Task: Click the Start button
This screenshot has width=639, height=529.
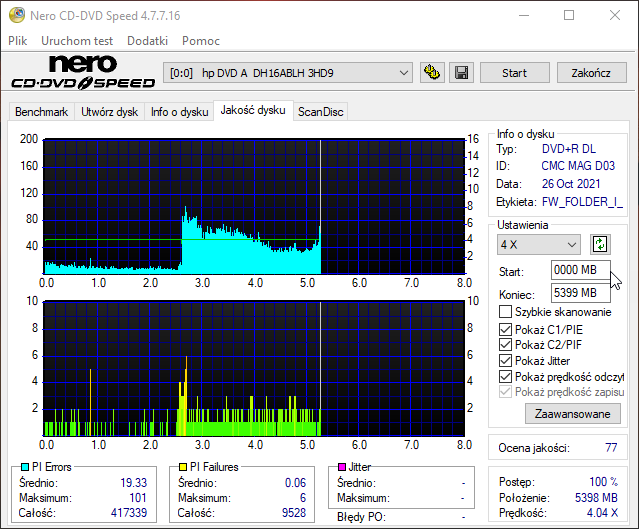Action: tap(515, 73)
